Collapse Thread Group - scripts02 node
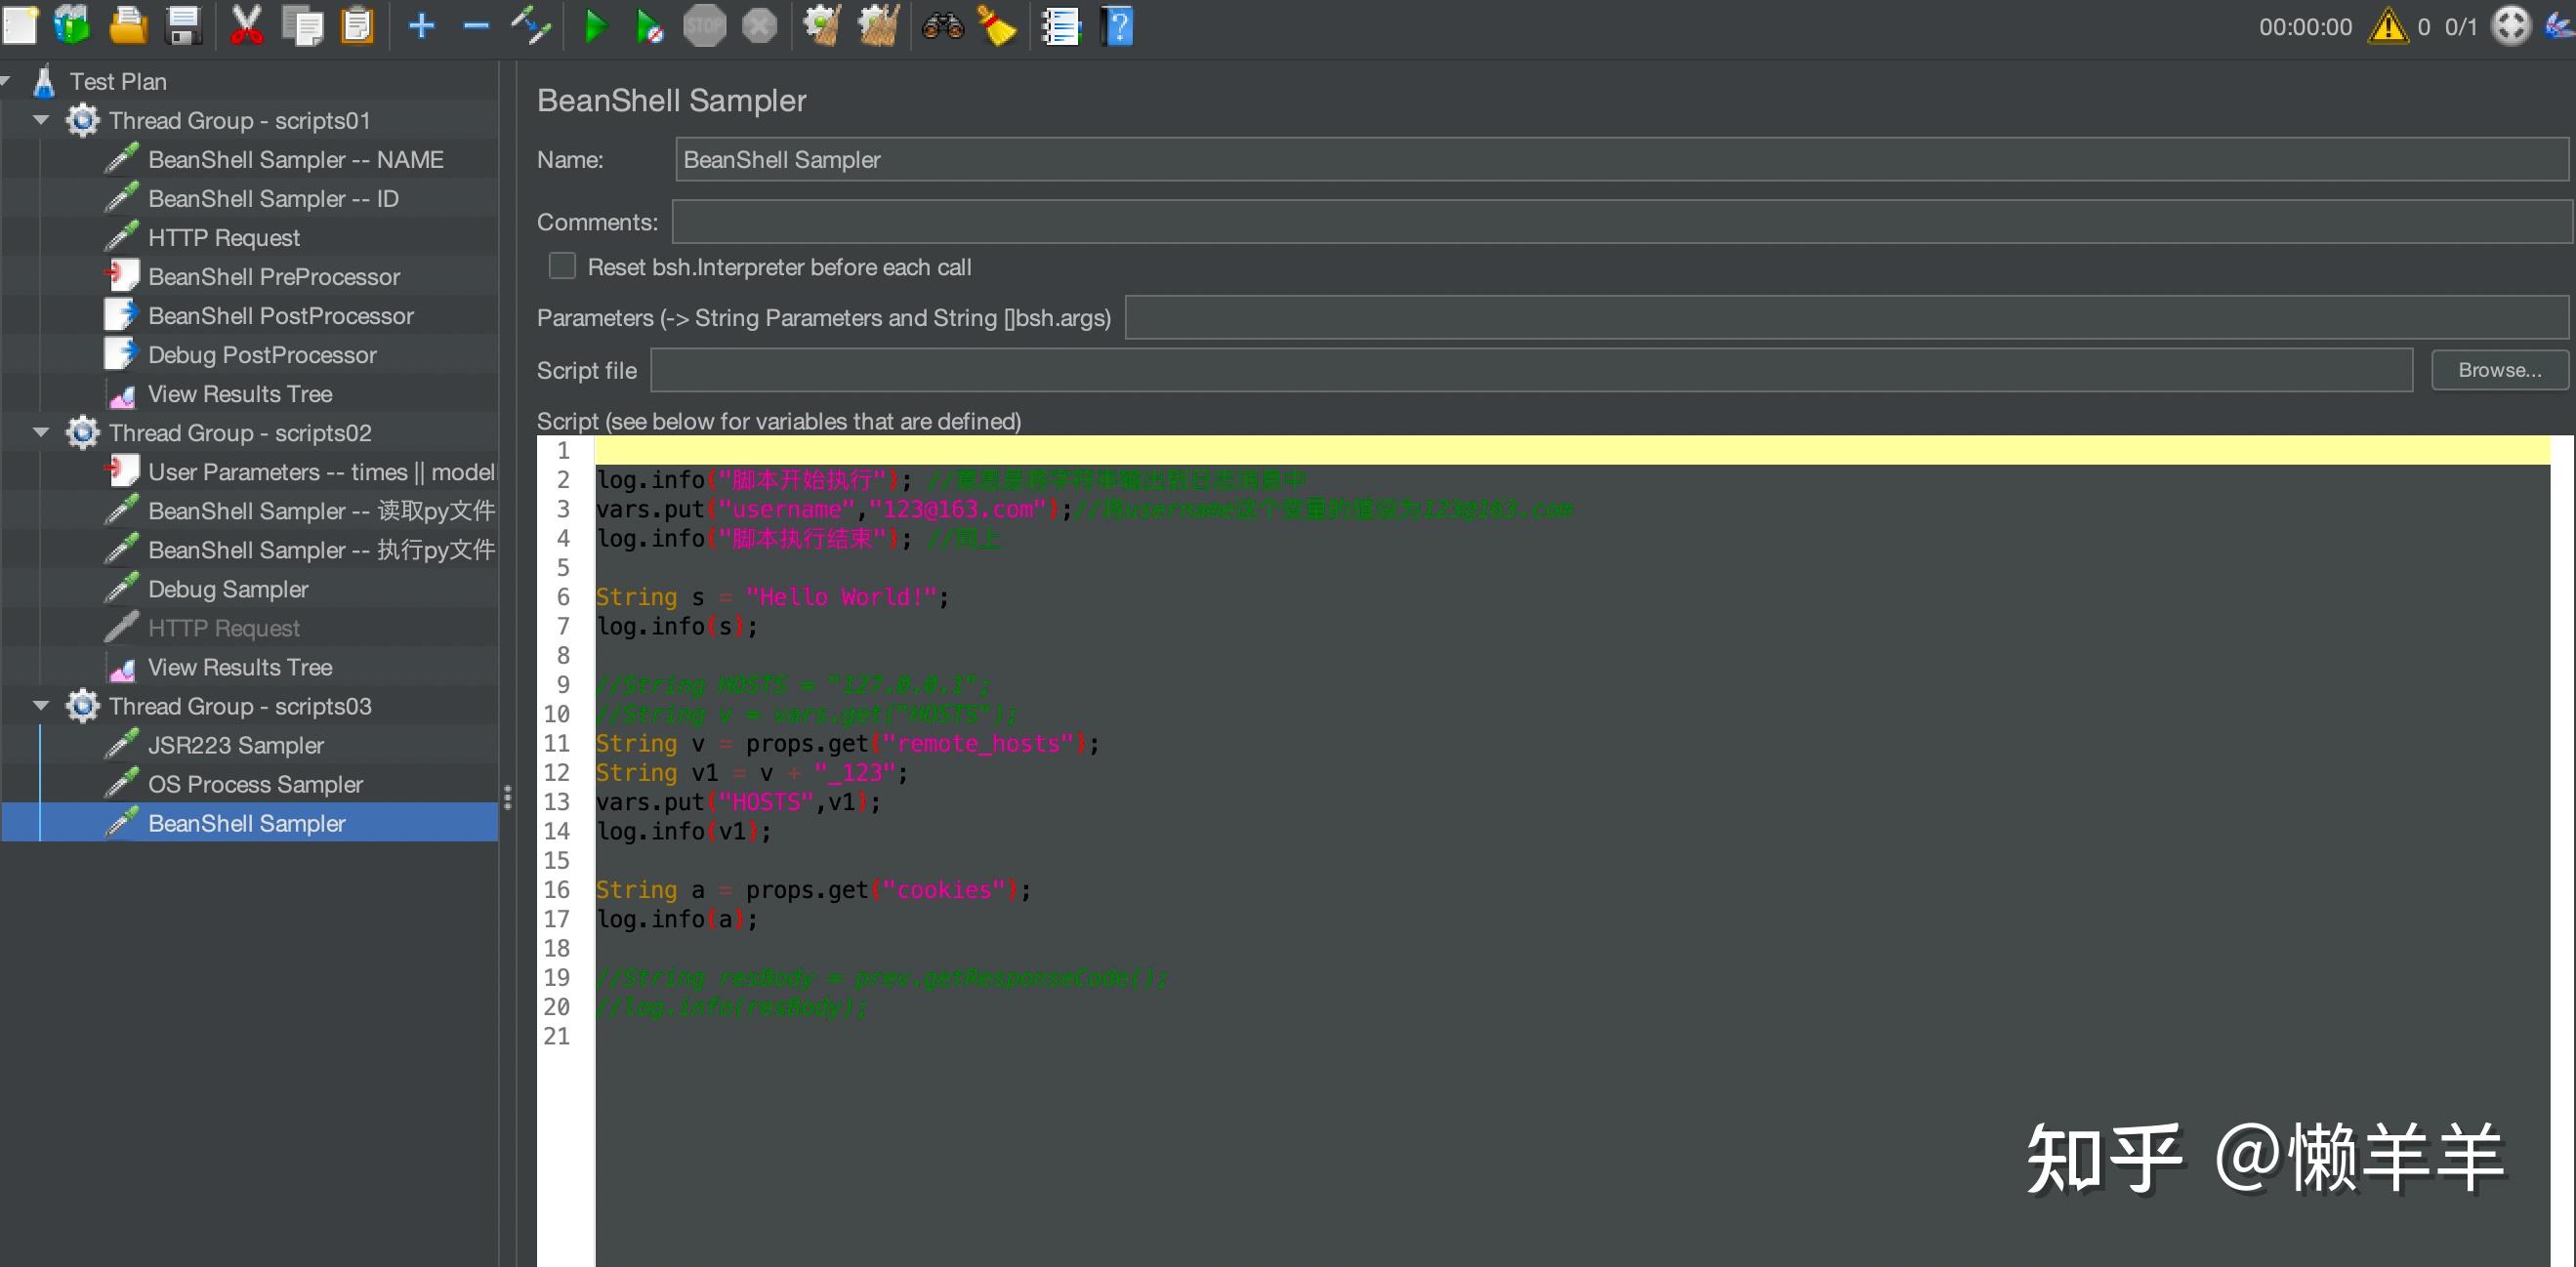 coord(41,432)
